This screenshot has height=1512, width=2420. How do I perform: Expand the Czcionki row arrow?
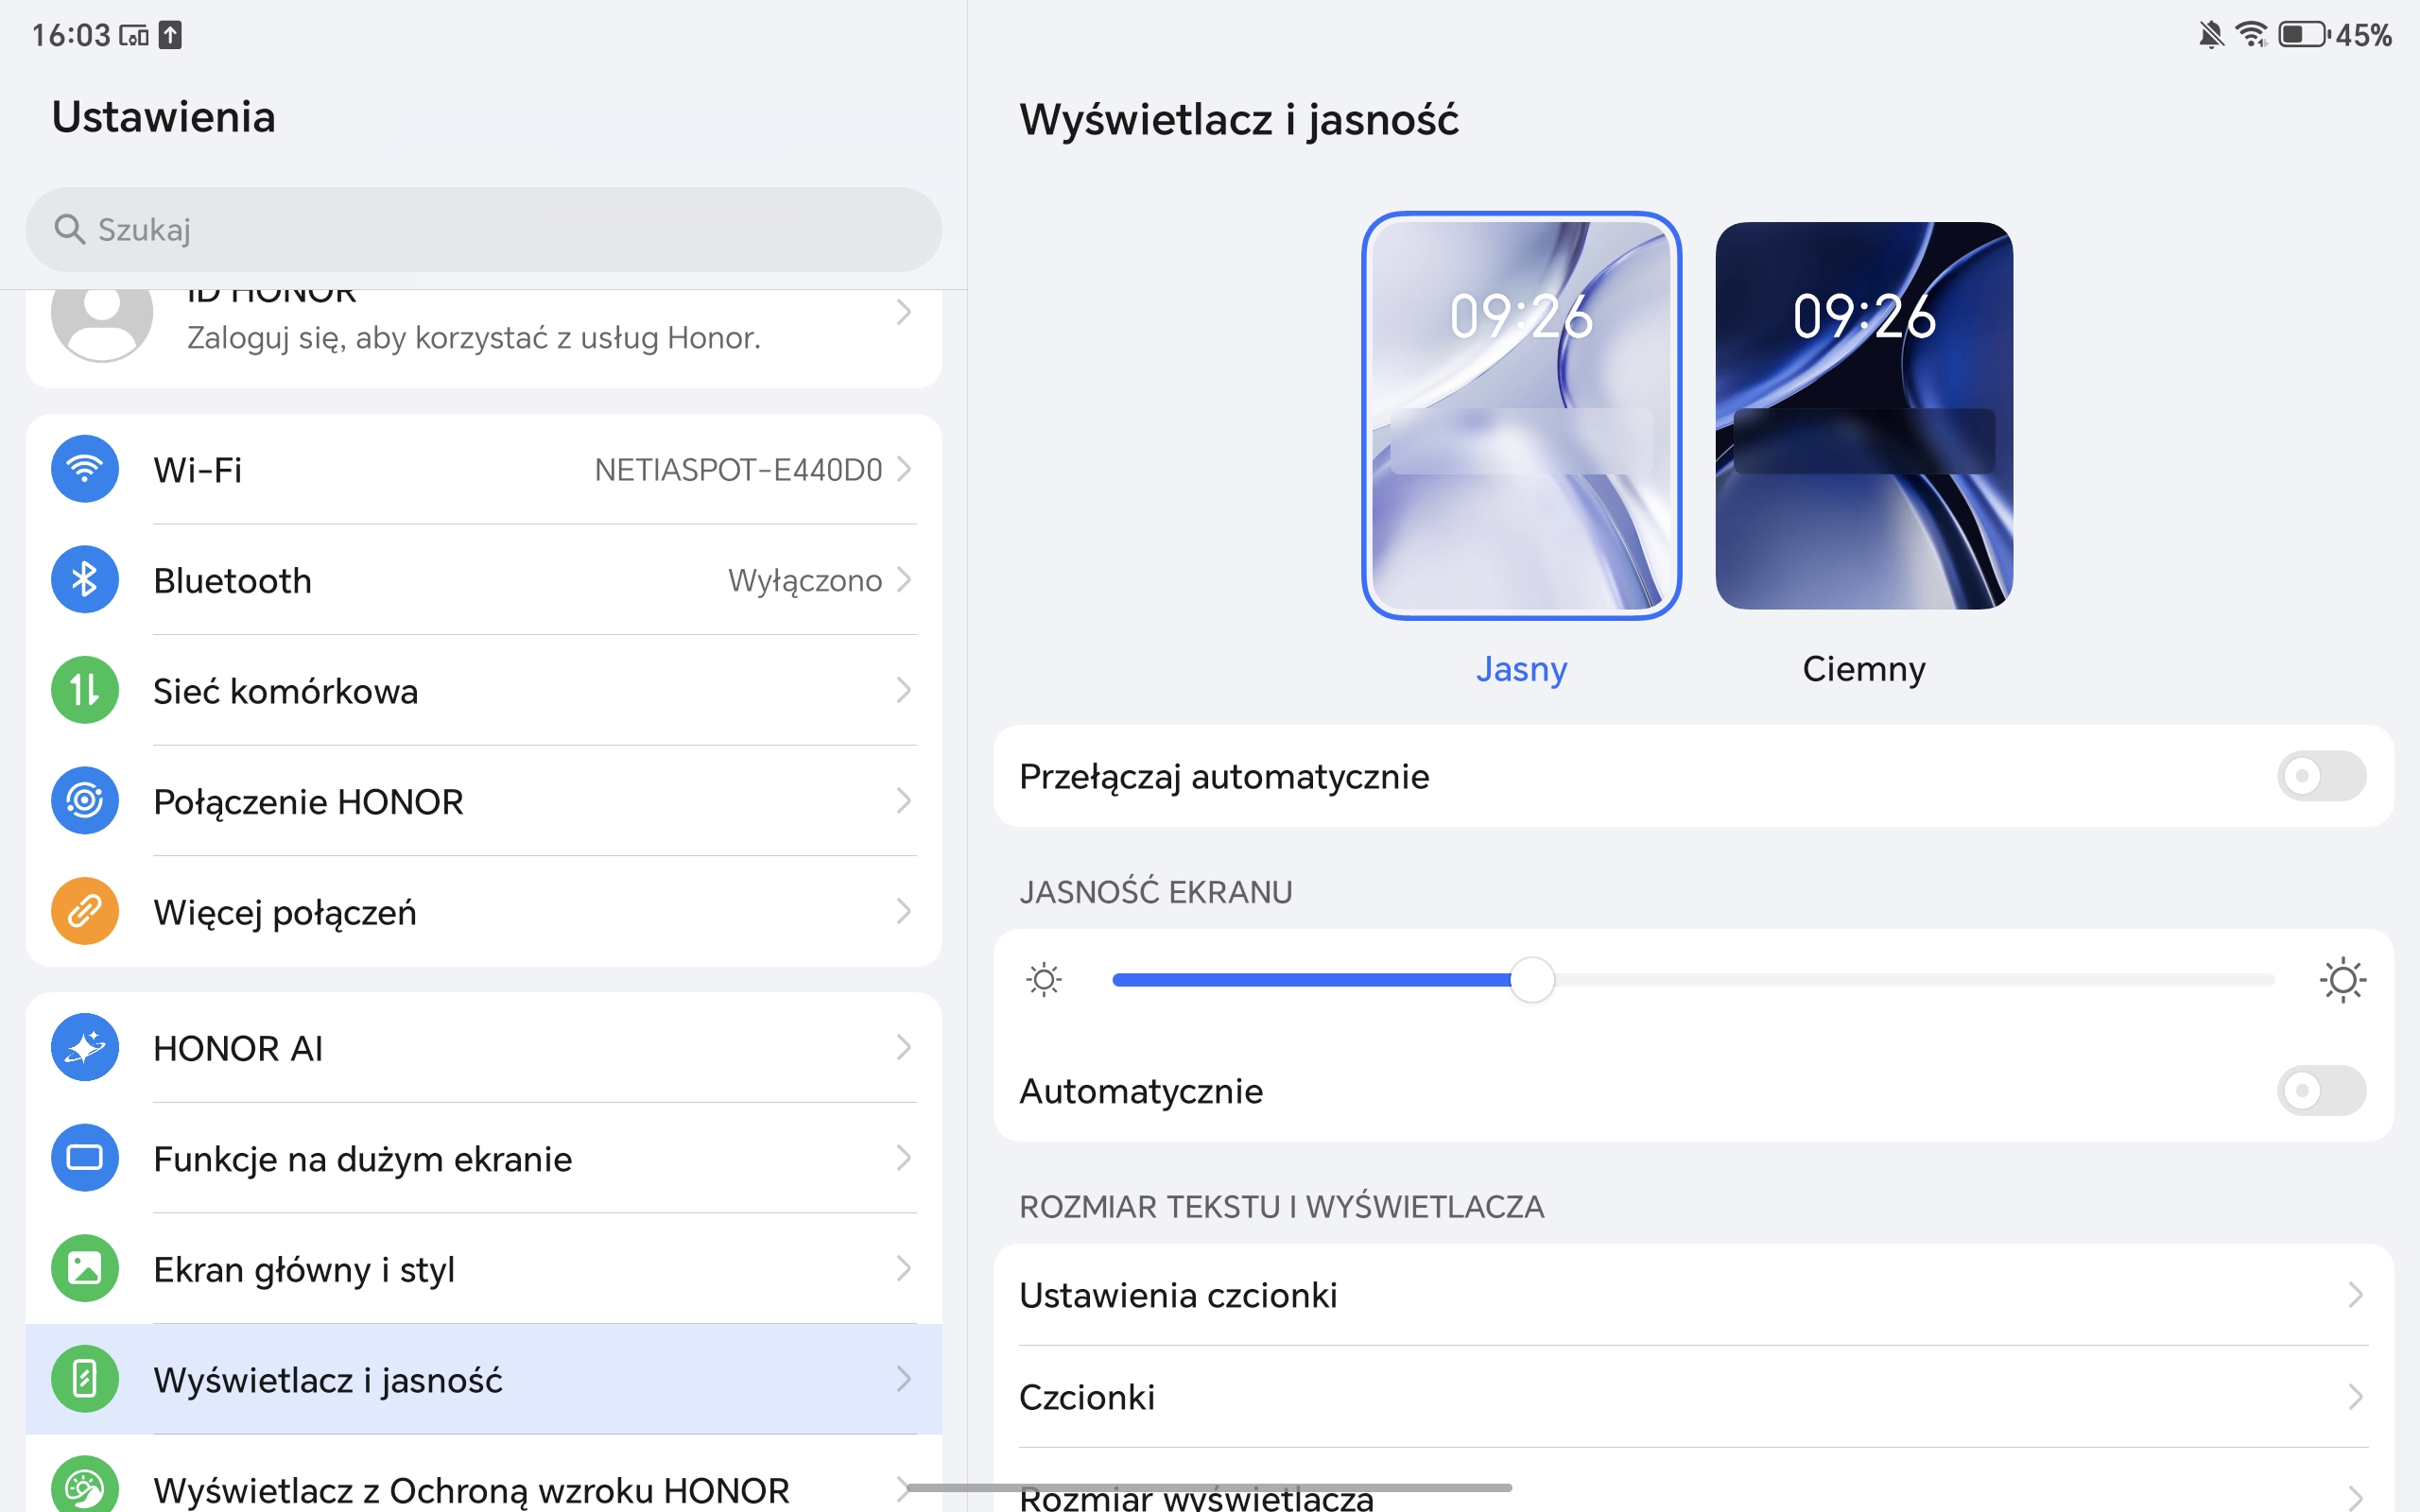pos(2355,1397)
